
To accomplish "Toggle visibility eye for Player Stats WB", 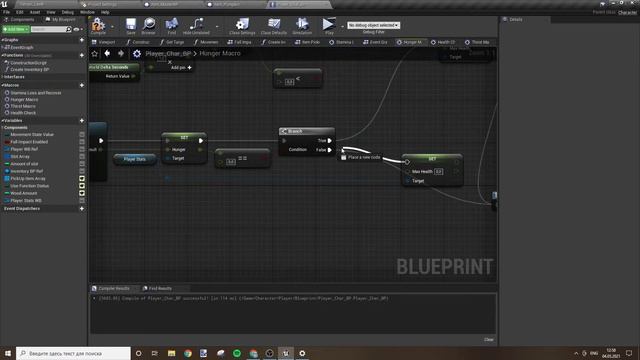I will pyautogui.click(x=82, y=201).
